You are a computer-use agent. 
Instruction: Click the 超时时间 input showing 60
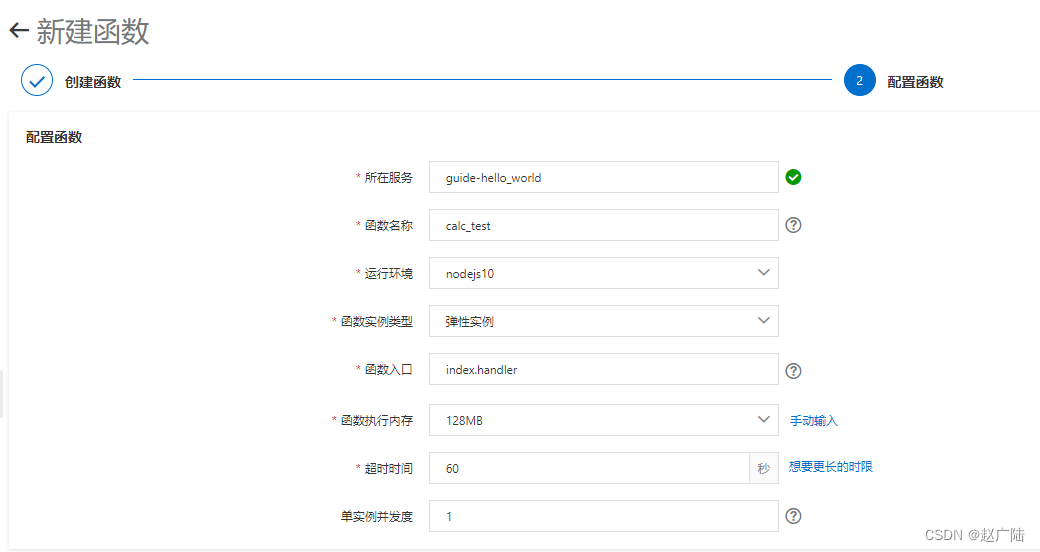[589, 468]
